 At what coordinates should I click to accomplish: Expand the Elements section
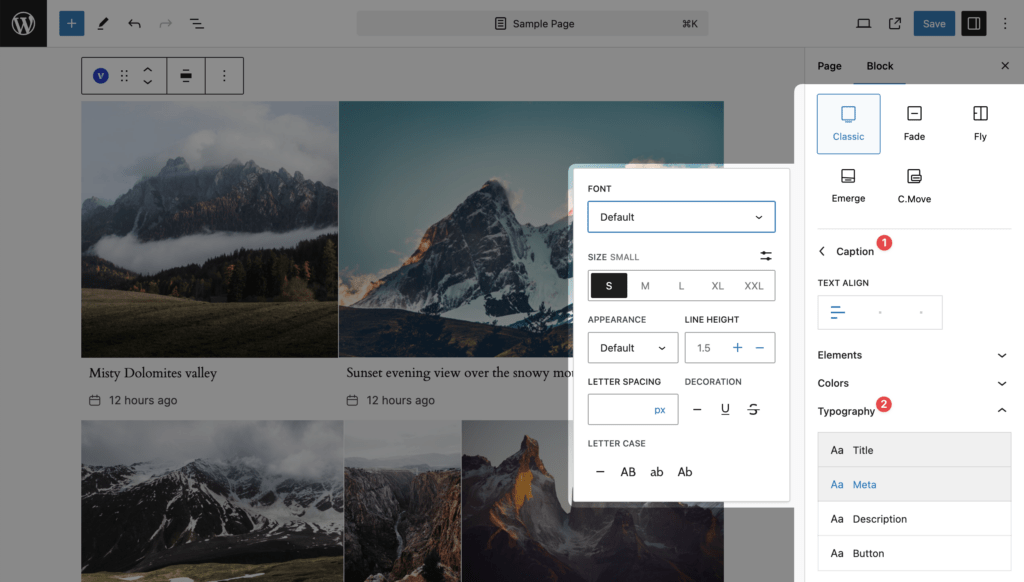pos(914,355)
